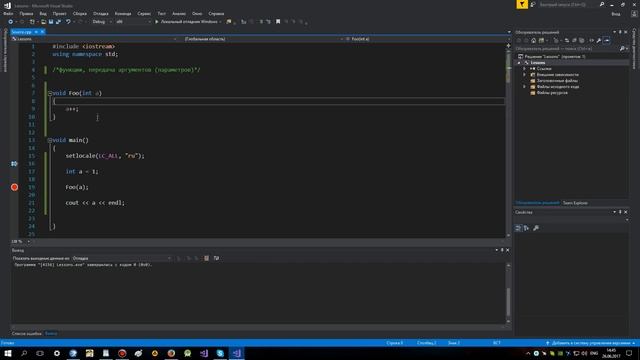640x360 pixels.
Task: Collapse the Foo function outline
Action: tap(49, 93)
